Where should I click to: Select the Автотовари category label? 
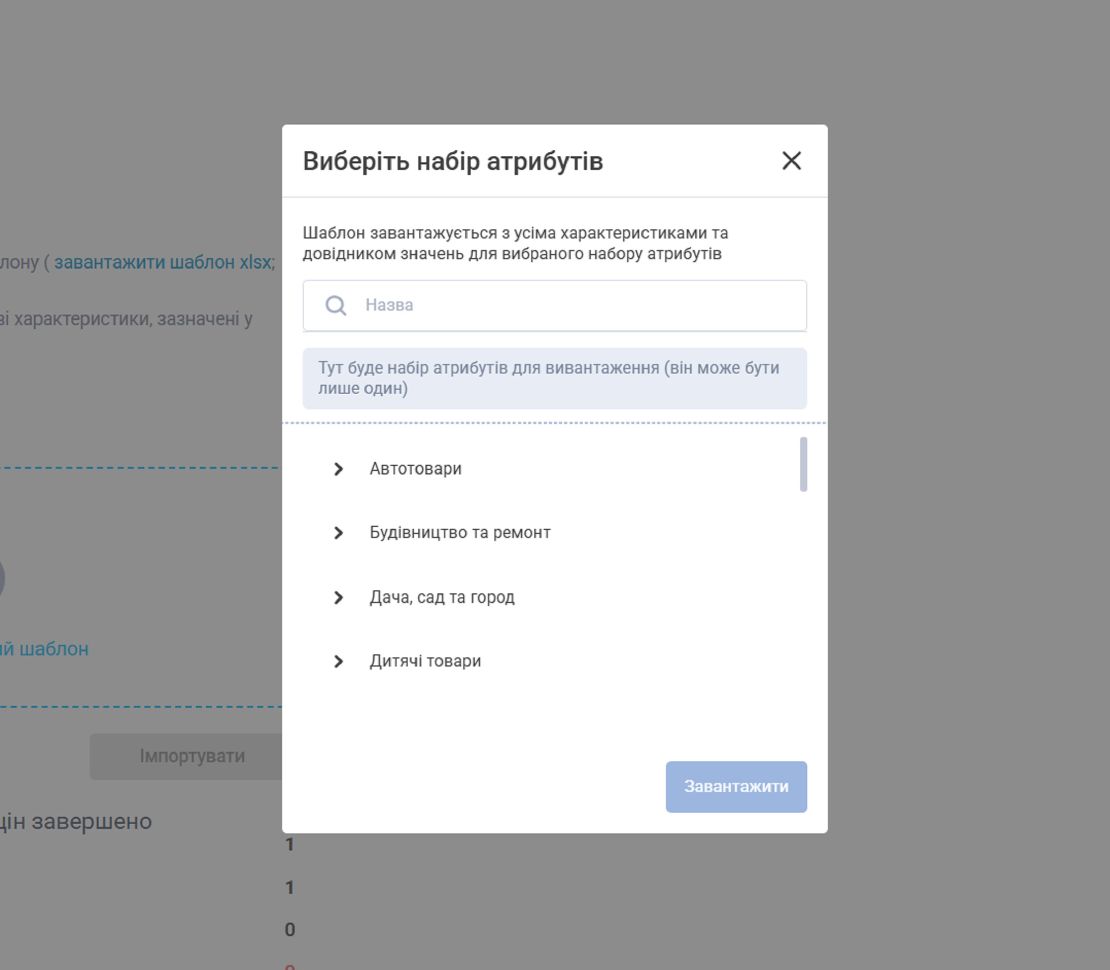click(x=416, y=469)
